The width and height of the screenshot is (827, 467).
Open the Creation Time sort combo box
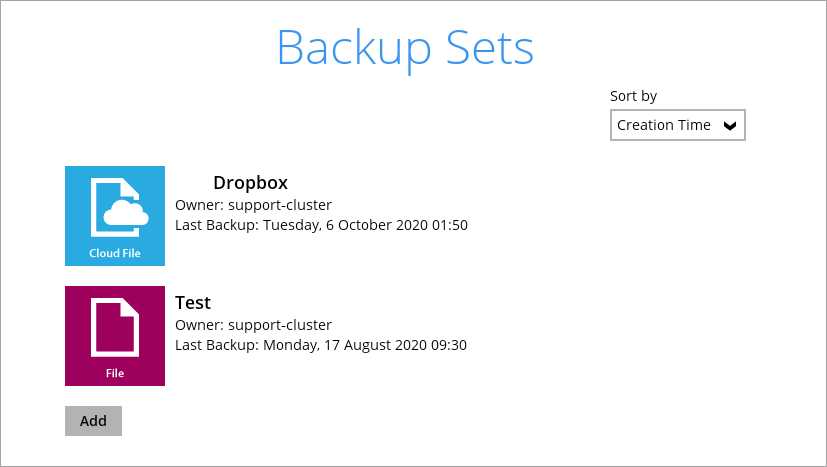coord(677,125)
